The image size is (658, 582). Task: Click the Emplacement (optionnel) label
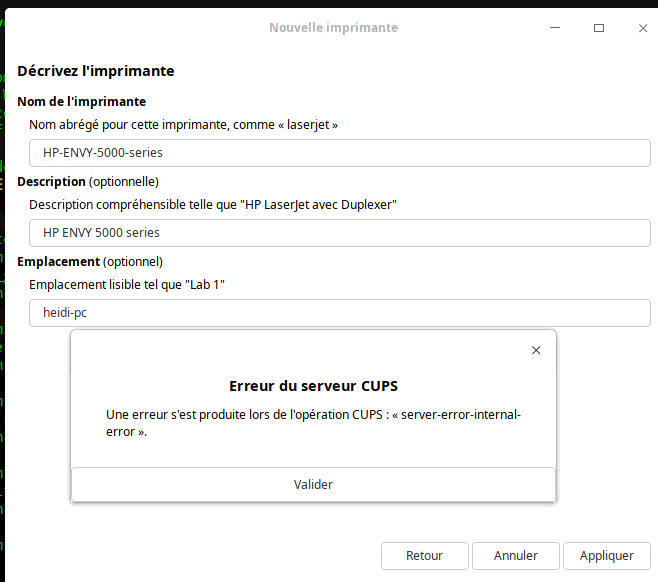tap(90, 261)
